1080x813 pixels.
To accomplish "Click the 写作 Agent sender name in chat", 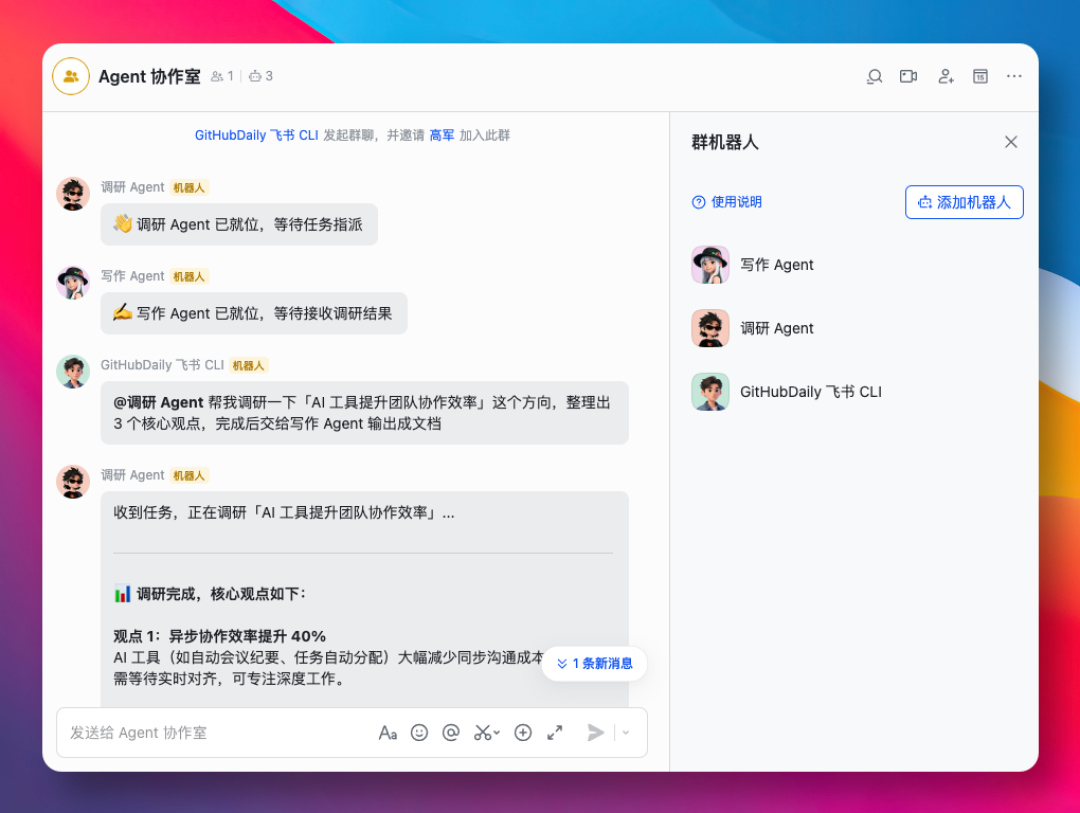I will (132, 276).
